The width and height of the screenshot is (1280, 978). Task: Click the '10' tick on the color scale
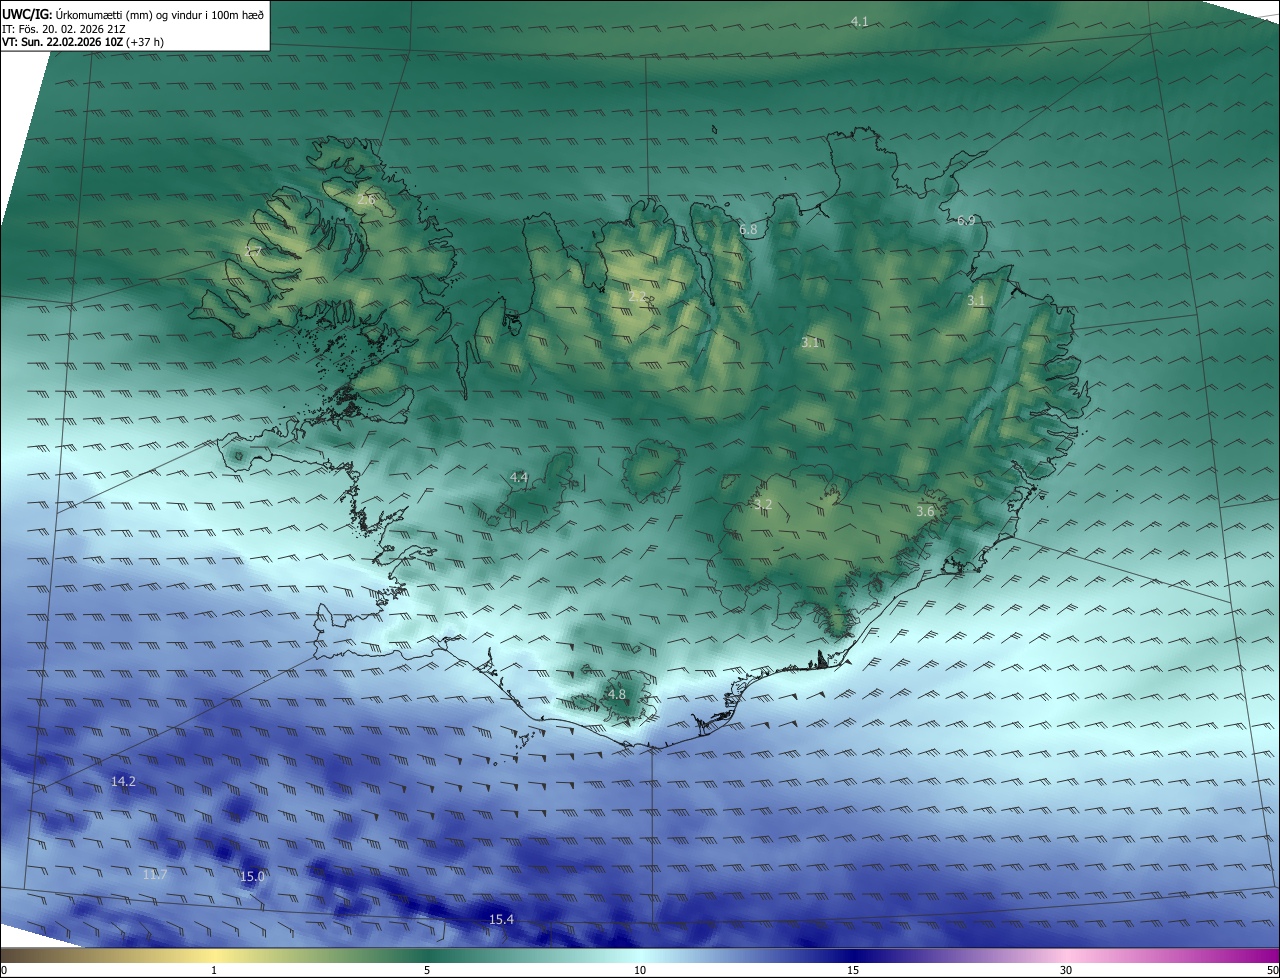(x=640, y=970)
